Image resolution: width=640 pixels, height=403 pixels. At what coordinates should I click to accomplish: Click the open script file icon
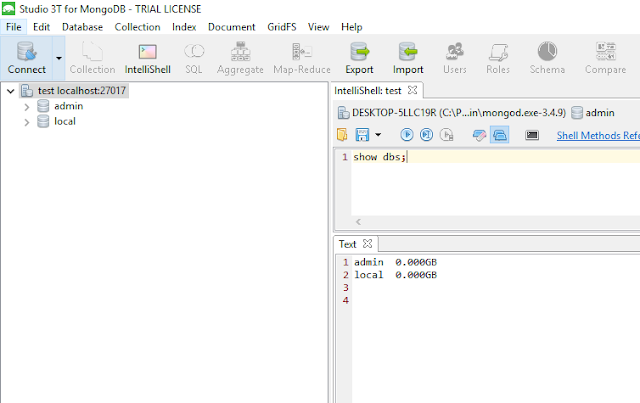pos(342,135)
